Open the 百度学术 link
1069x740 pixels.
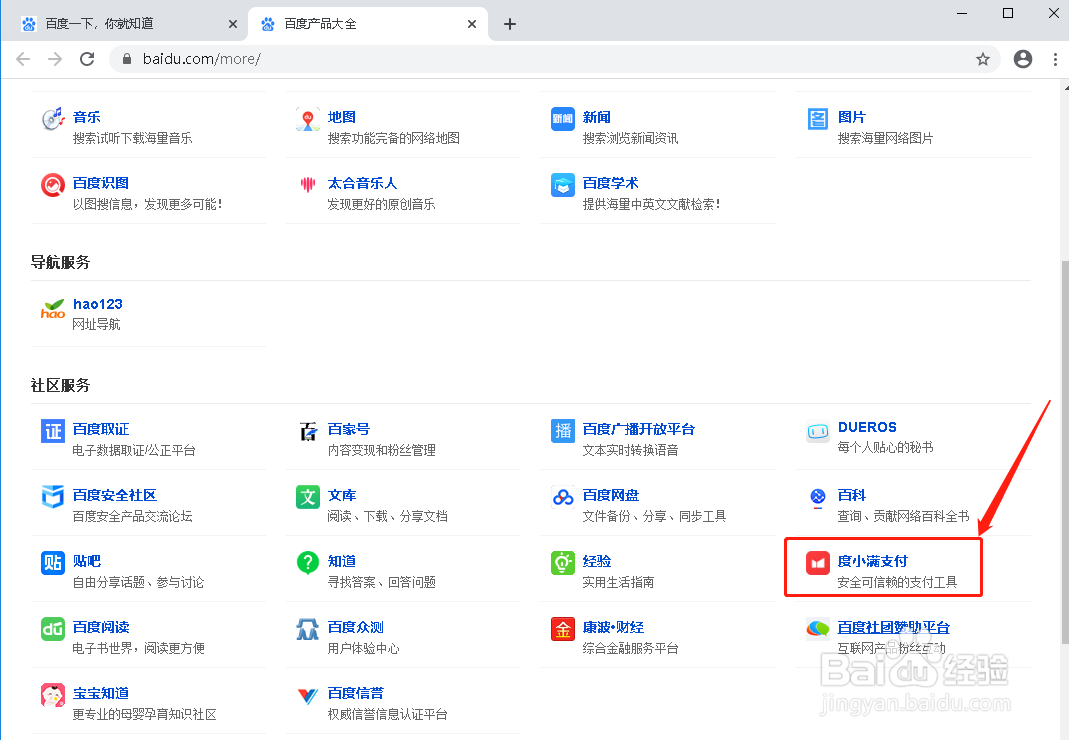(610, 183)
